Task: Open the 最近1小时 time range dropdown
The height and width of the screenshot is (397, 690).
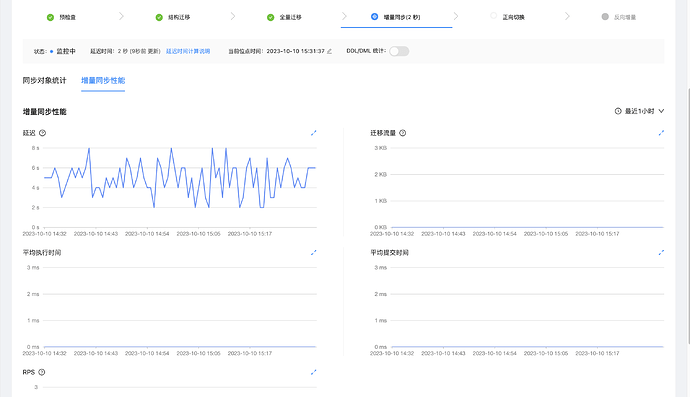Action: point(639,111)
